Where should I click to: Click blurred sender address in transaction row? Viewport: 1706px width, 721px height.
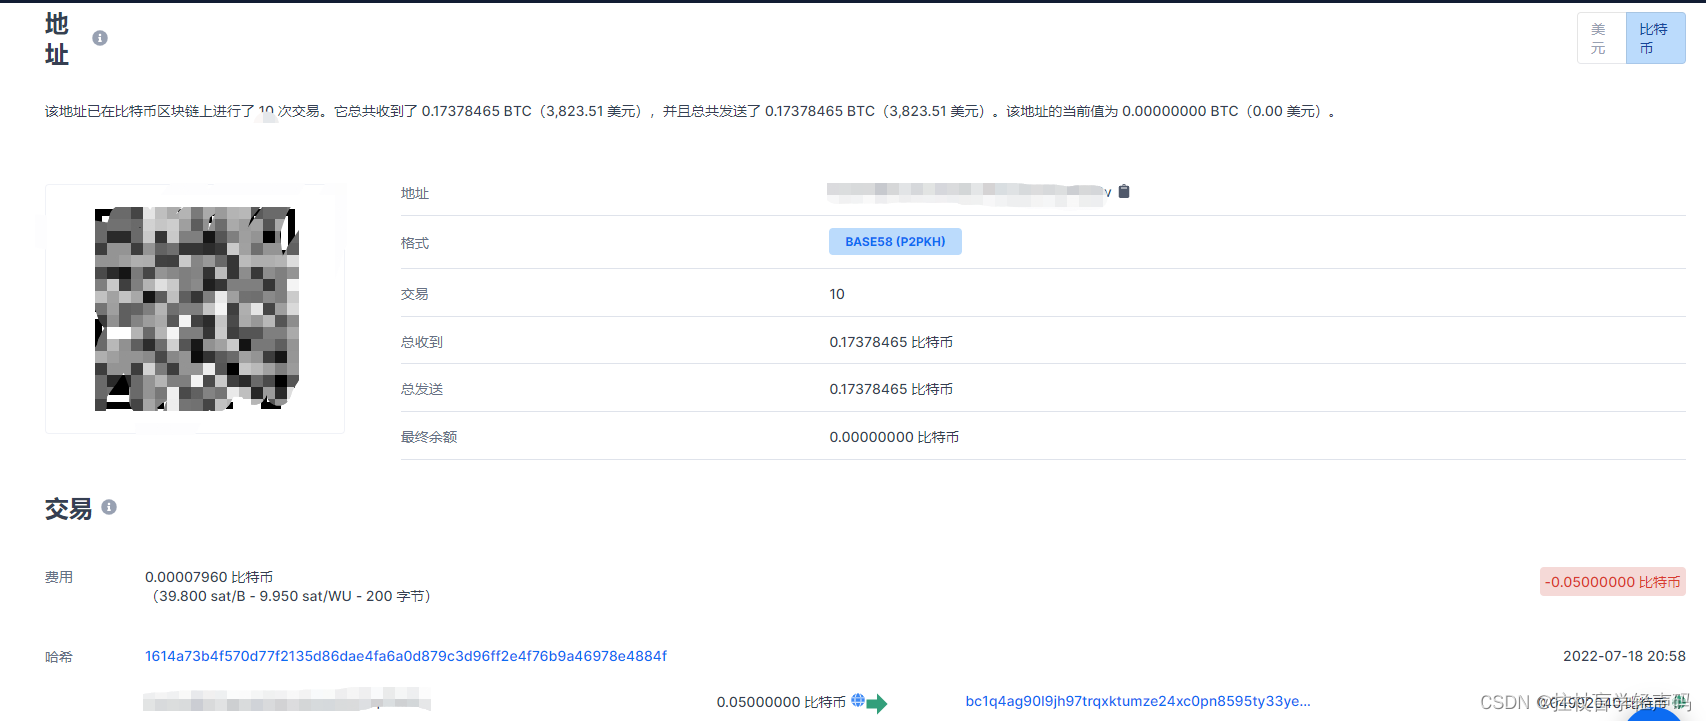click(x=287, y=700)
